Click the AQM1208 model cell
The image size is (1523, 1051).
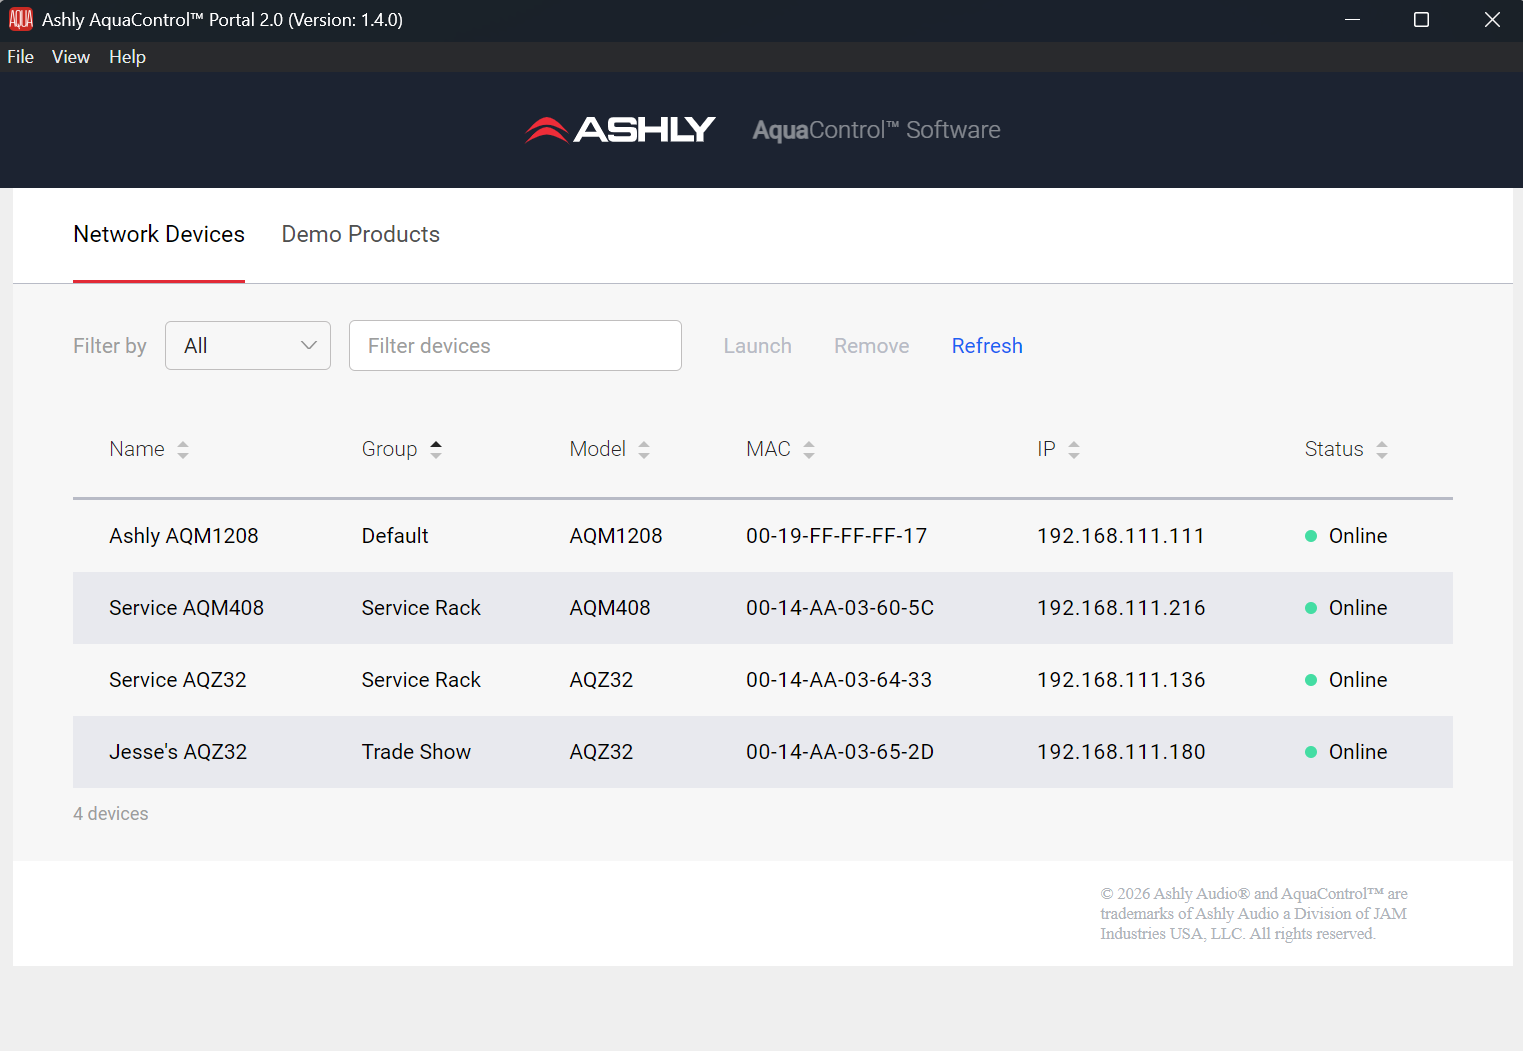pyautogui.click(x=616, y=536)
